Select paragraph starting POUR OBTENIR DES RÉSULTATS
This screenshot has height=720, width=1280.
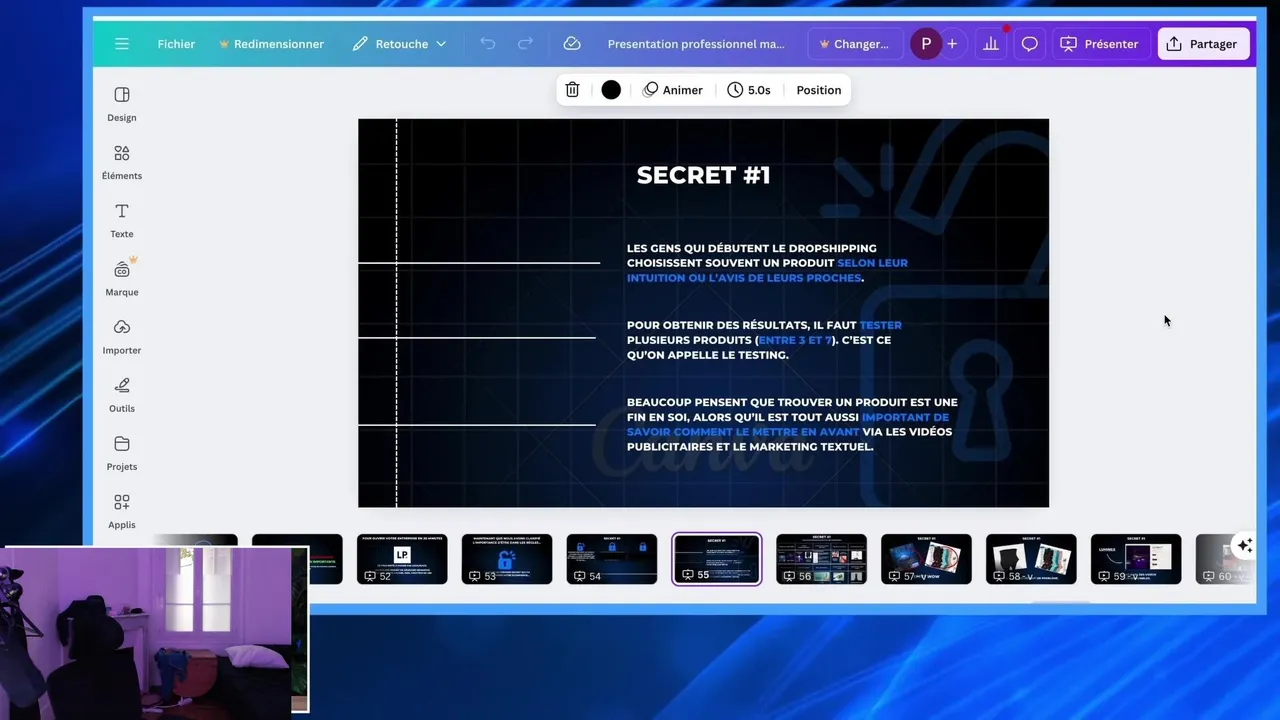[764, 340]
